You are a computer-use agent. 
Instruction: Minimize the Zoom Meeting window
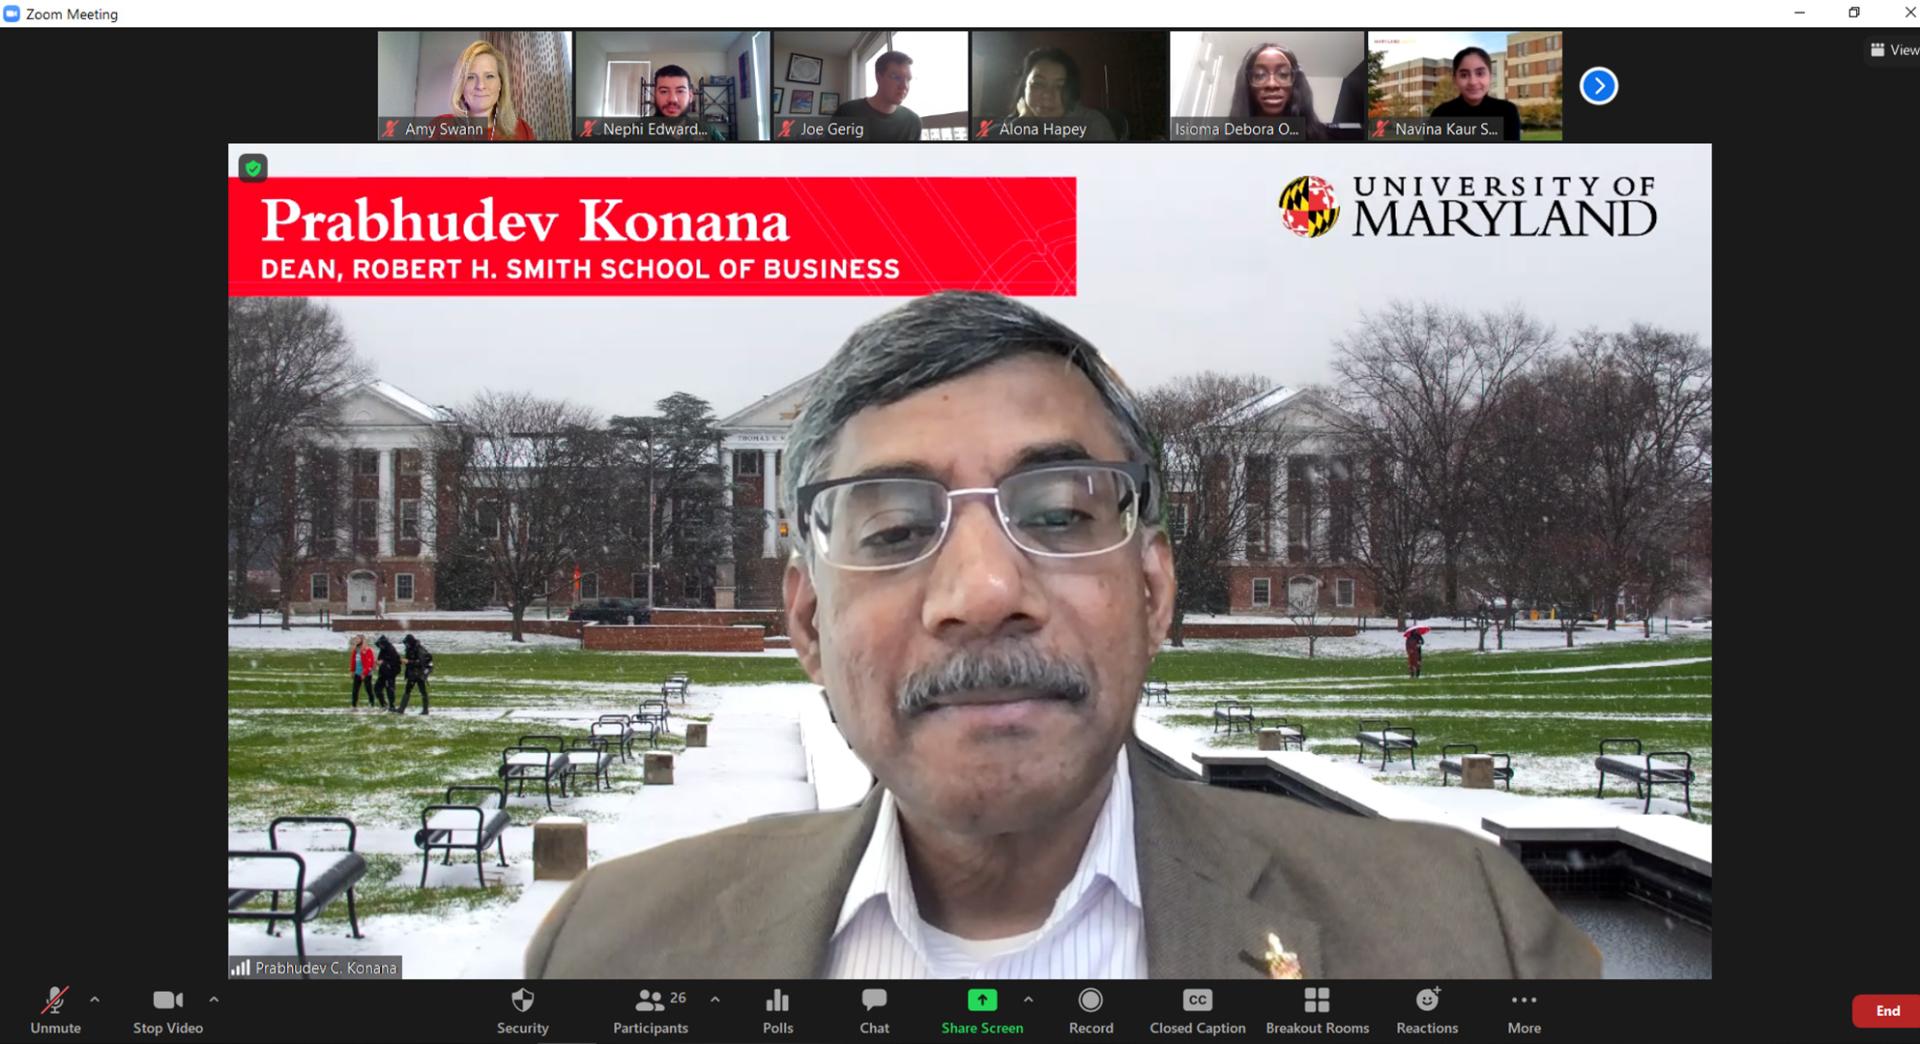(x=1799, y=13)
